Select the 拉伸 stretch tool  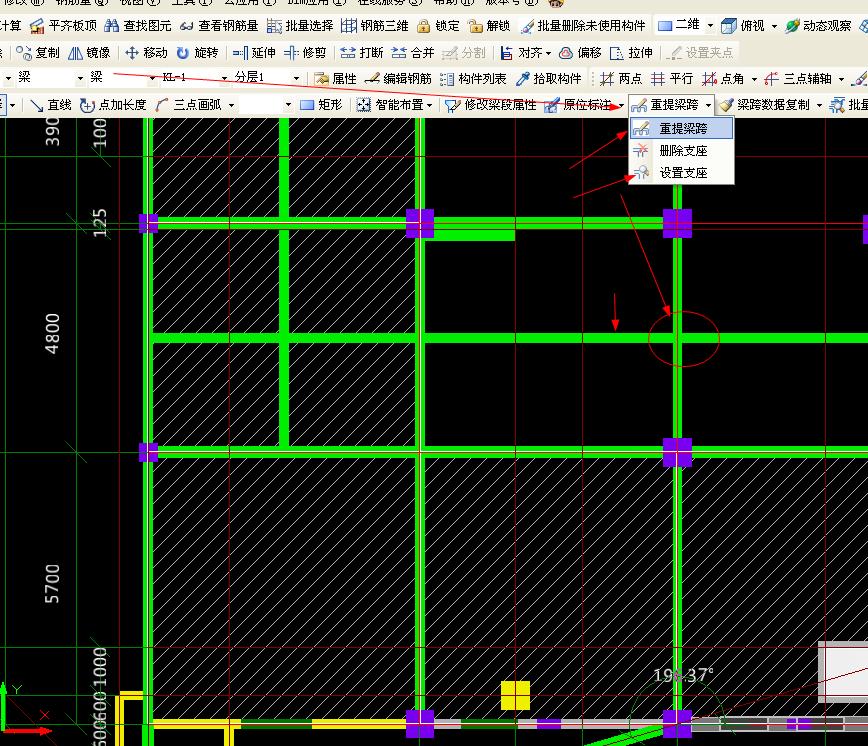pyautogui.click(x=631, y=53)
